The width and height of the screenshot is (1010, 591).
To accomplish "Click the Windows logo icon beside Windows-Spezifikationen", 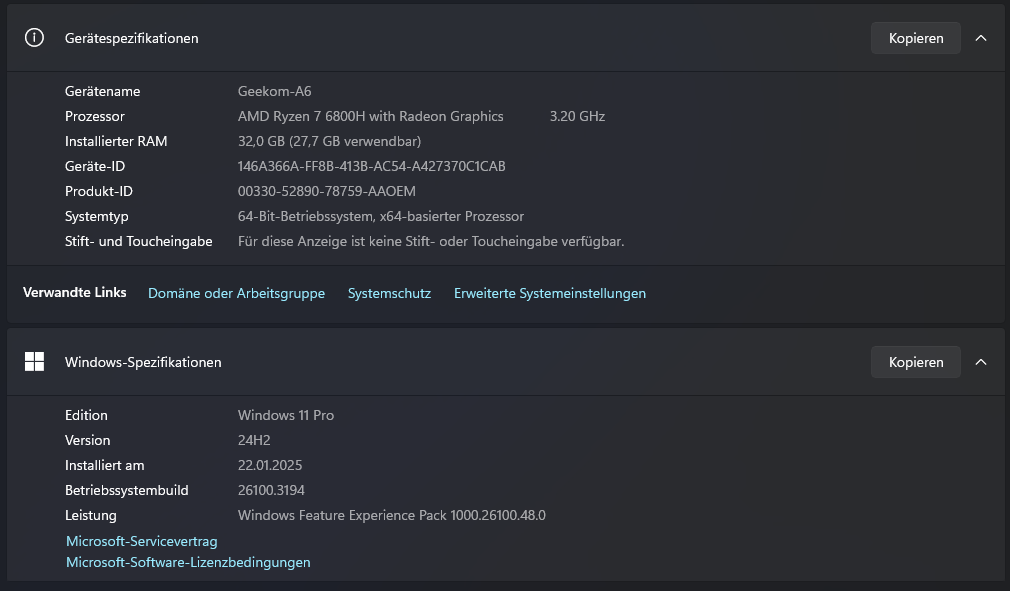I will tap(34, 362).
